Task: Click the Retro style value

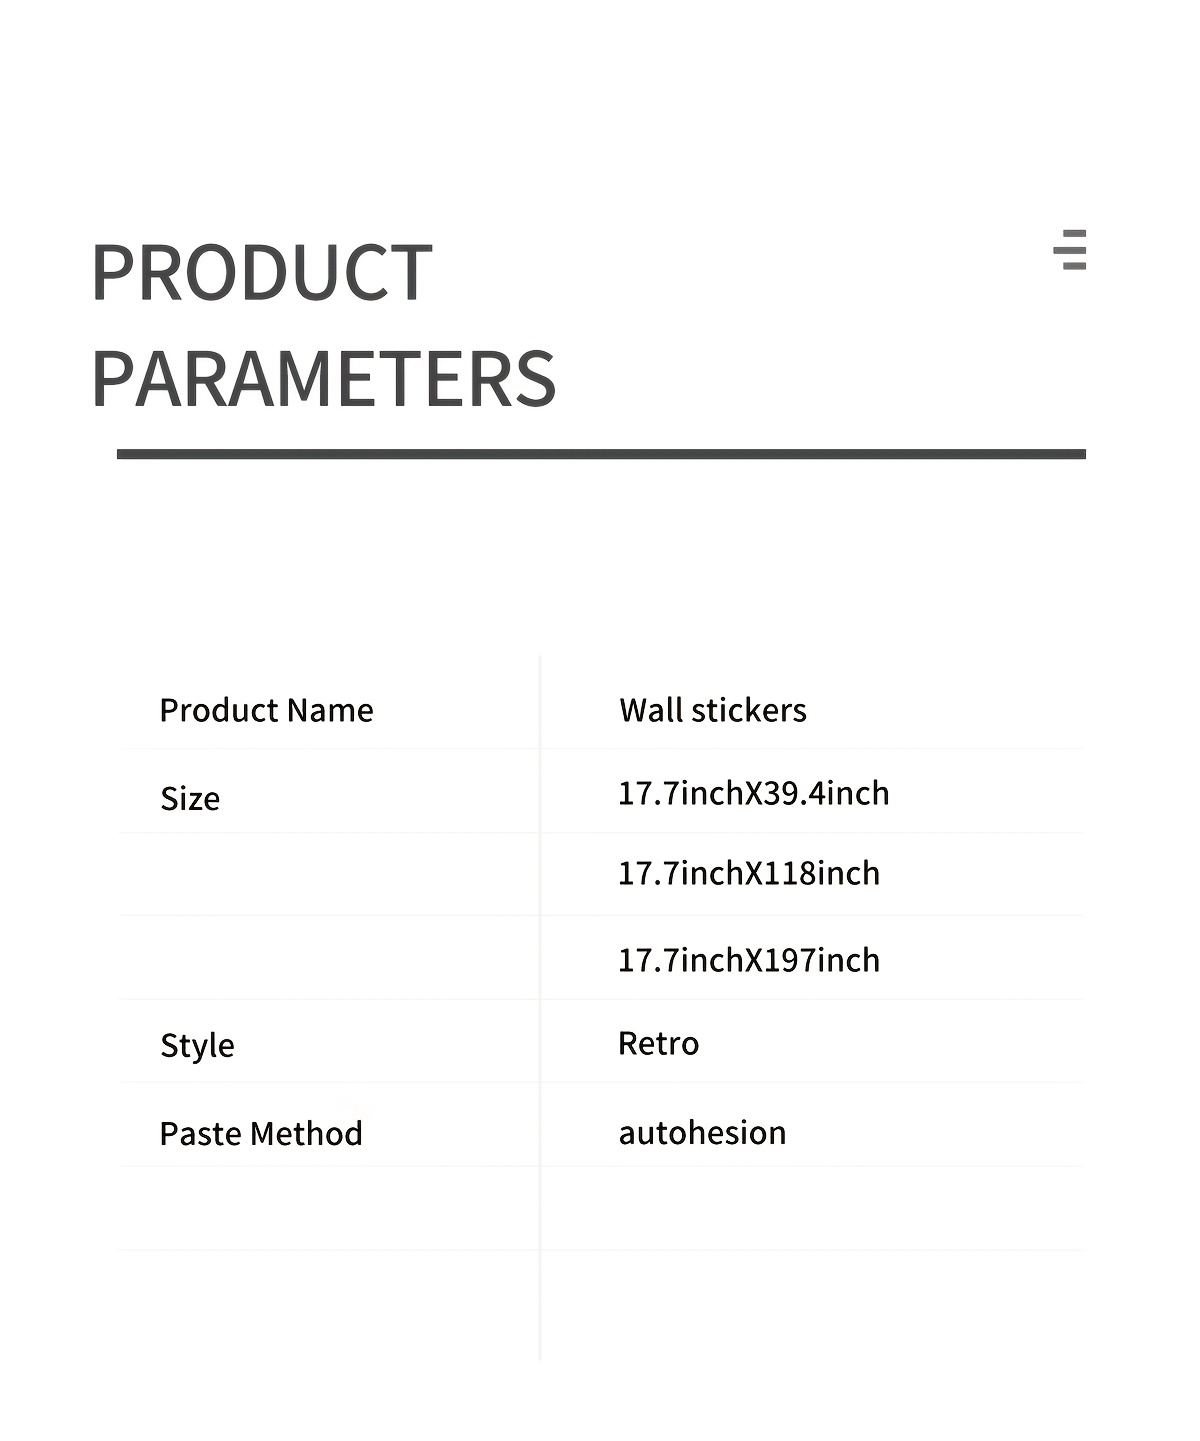Action: (x=658, y=1044)
